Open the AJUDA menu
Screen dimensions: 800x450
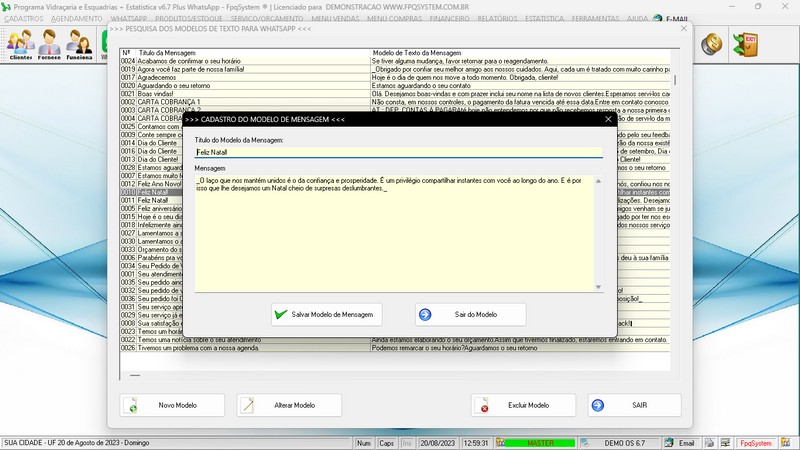pyautogui.click(x=637, y=19)
